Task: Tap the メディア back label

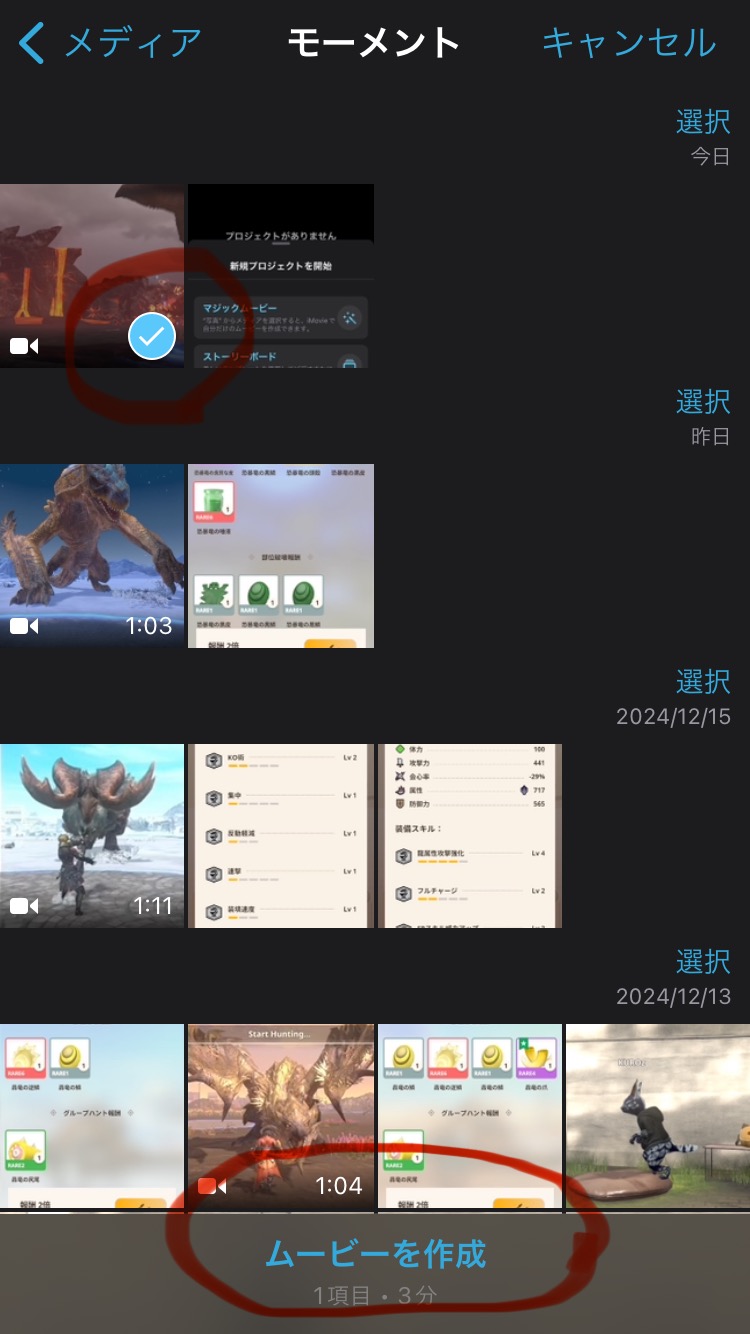Action: [x=133, y=44]
